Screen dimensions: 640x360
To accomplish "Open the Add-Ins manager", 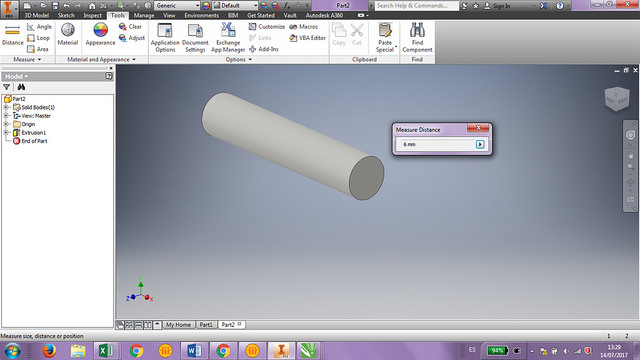I will pyautogui.click(x=263, y=49).
